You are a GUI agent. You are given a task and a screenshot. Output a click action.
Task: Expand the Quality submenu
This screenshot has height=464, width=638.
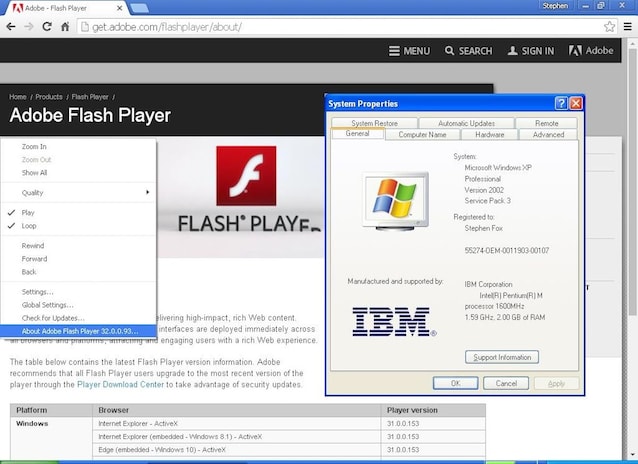pos(79,193)
